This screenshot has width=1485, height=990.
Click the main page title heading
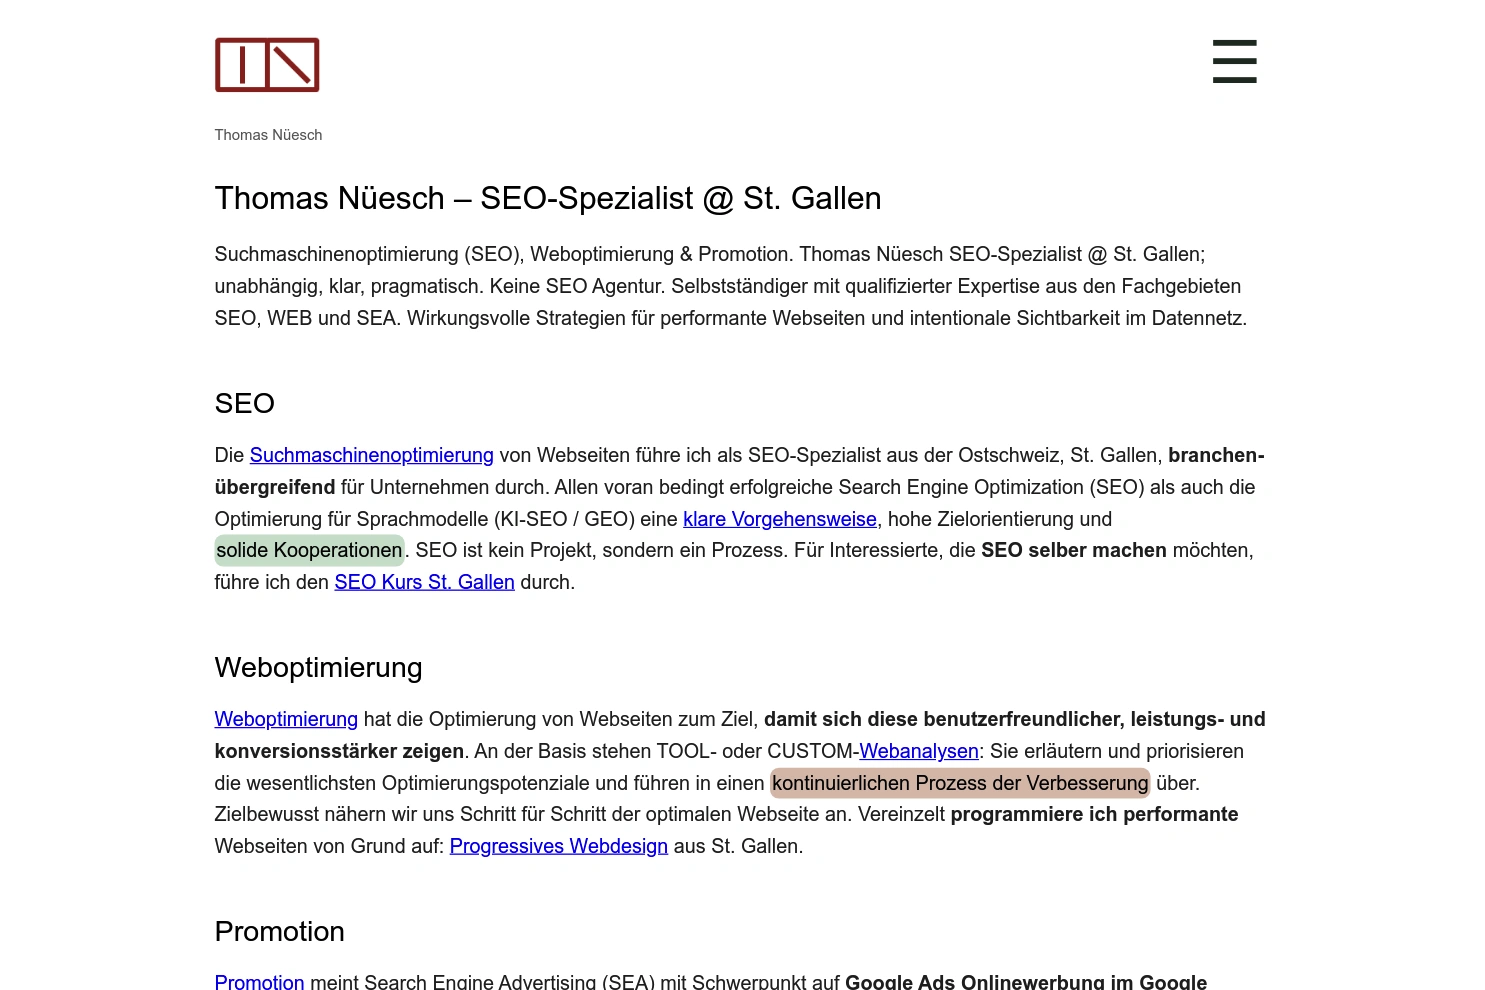point(547,198)
